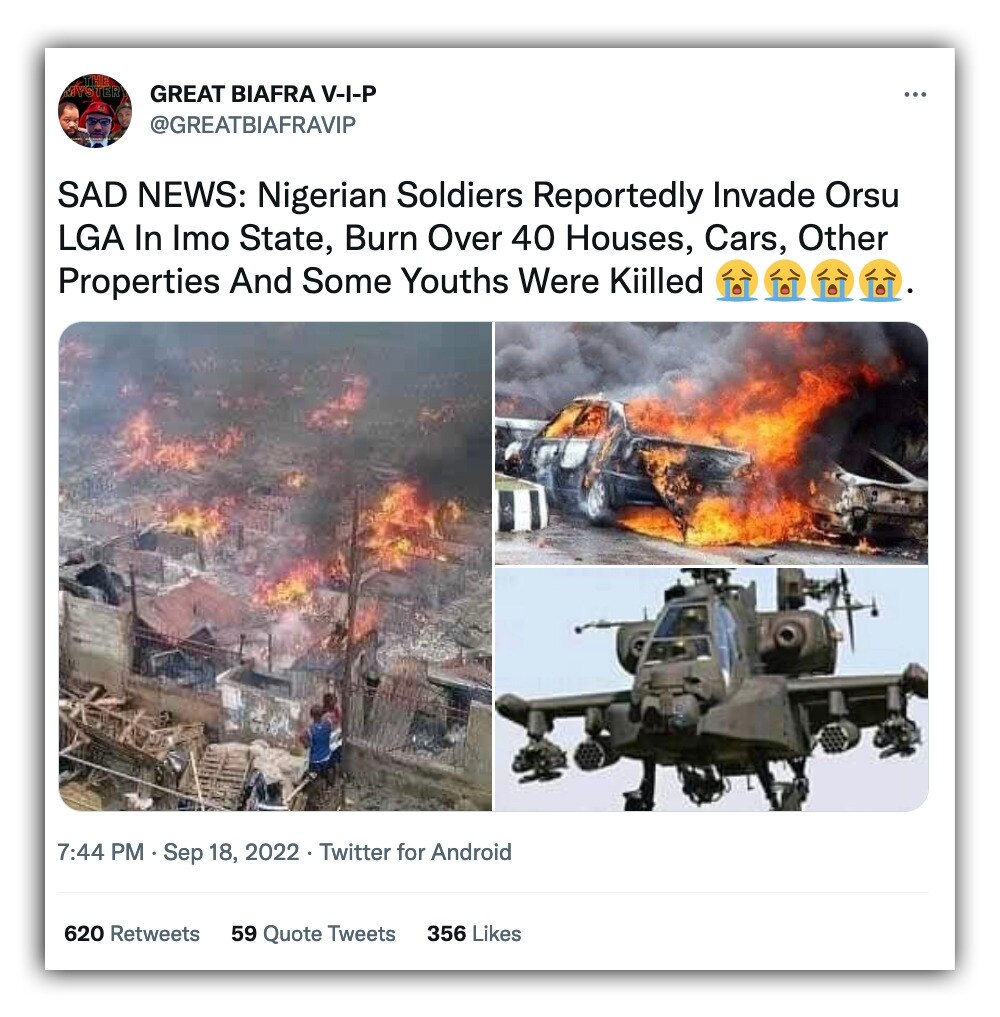The height and width of the screenshot is (1017, 1000).
Task: Click the third crying emoji in tweet
Action: coord(832,281)
